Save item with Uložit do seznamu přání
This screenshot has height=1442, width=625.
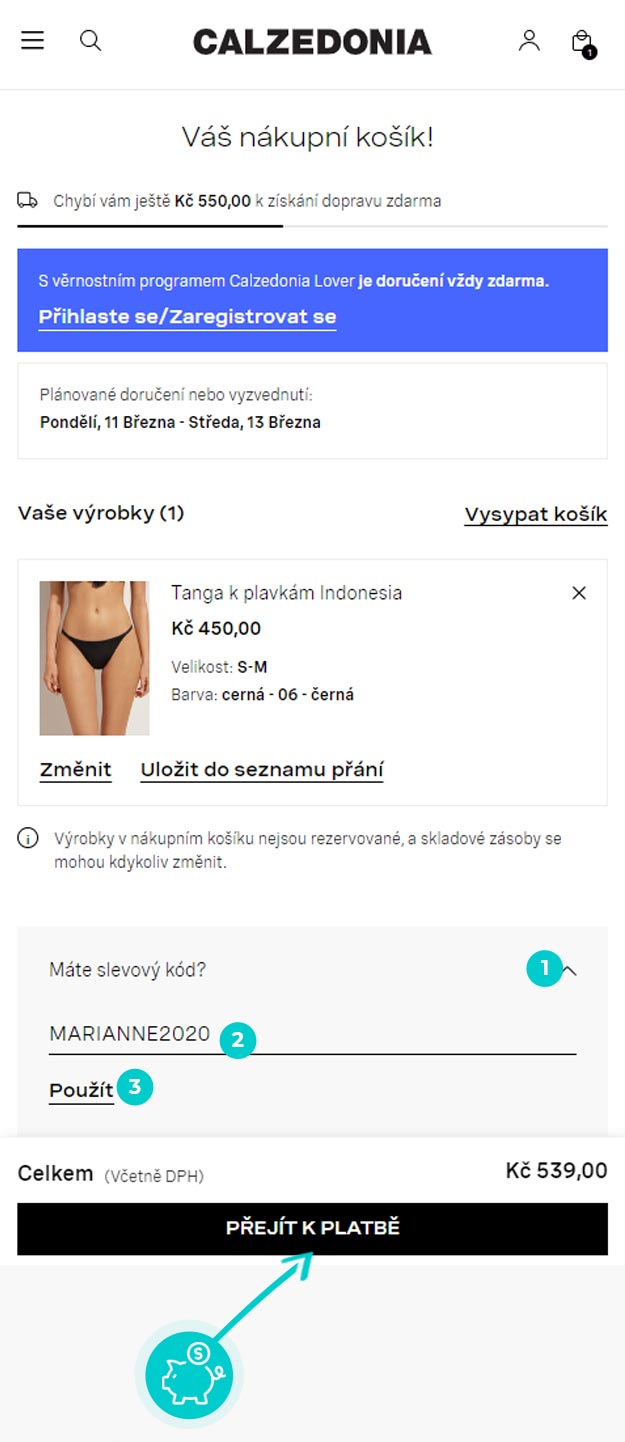(262, 770)
